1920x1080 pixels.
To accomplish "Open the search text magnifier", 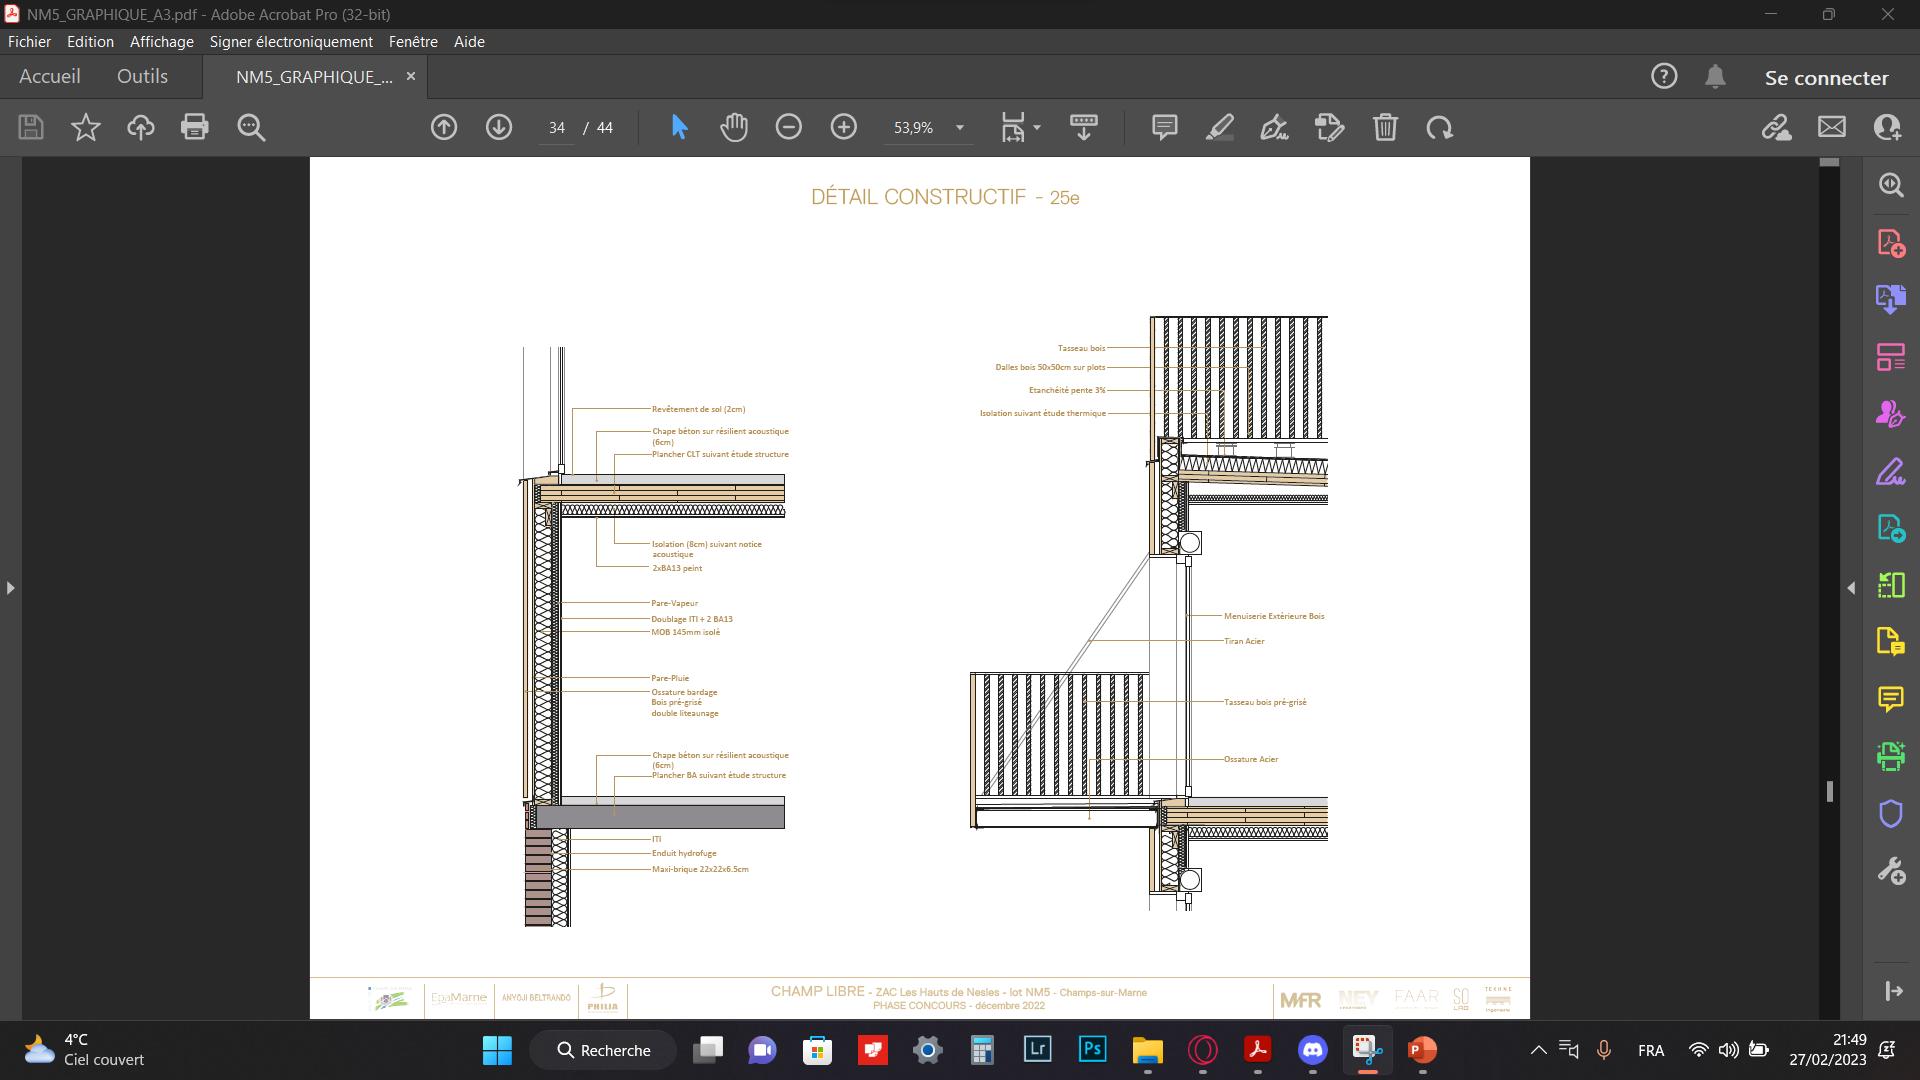I will click(251, 127).
